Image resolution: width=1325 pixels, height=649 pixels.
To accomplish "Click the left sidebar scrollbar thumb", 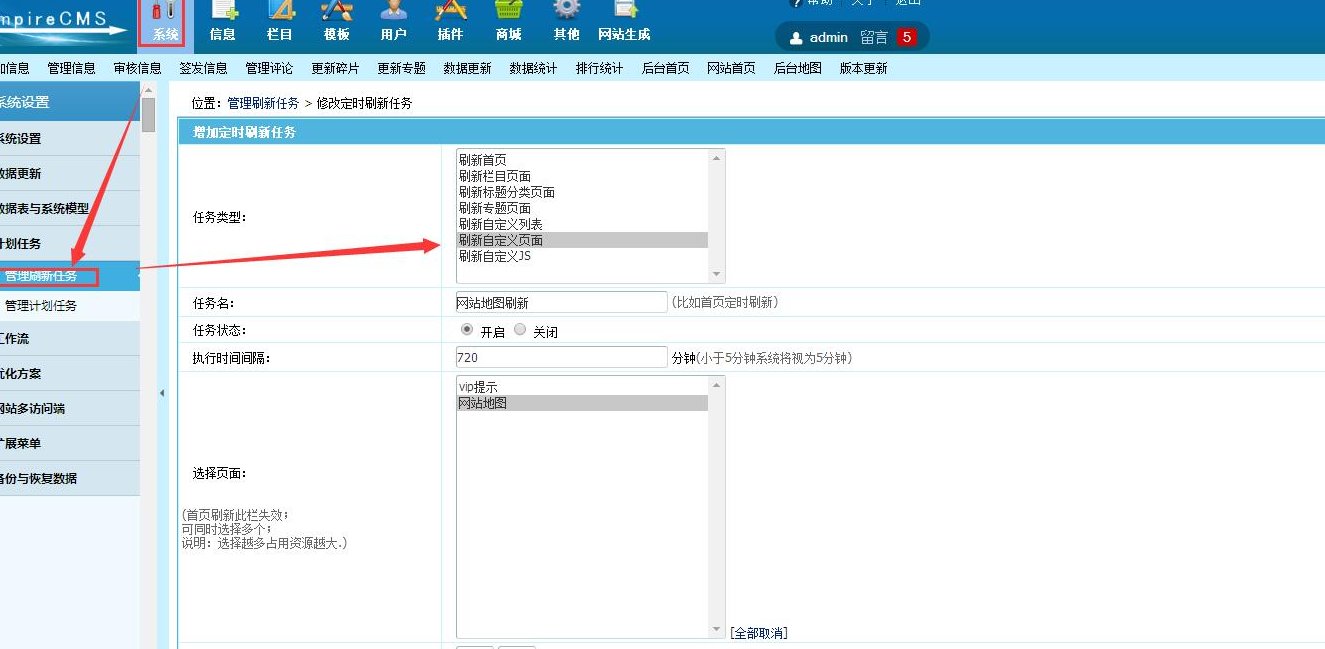I will click(x=148, y=114).
